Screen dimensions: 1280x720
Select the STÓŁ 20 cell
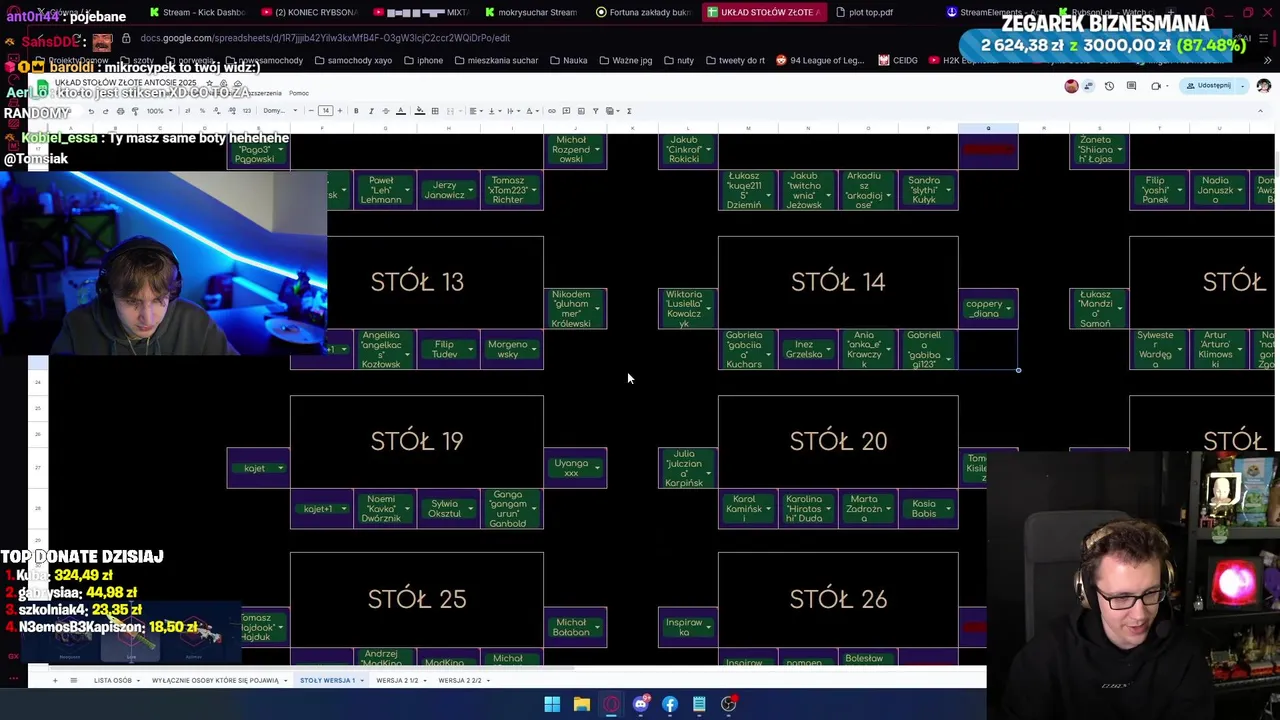pos(838,441)
